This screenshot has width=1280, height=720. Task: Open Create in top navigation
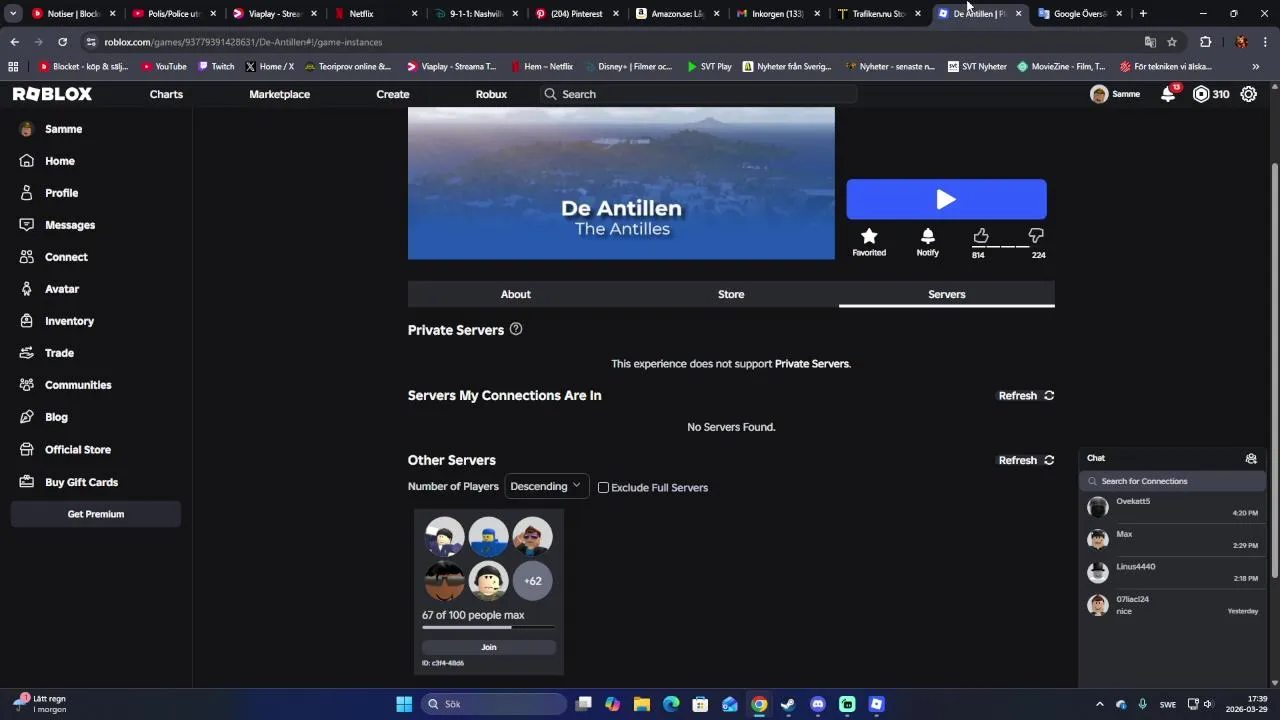click(393, 94)
